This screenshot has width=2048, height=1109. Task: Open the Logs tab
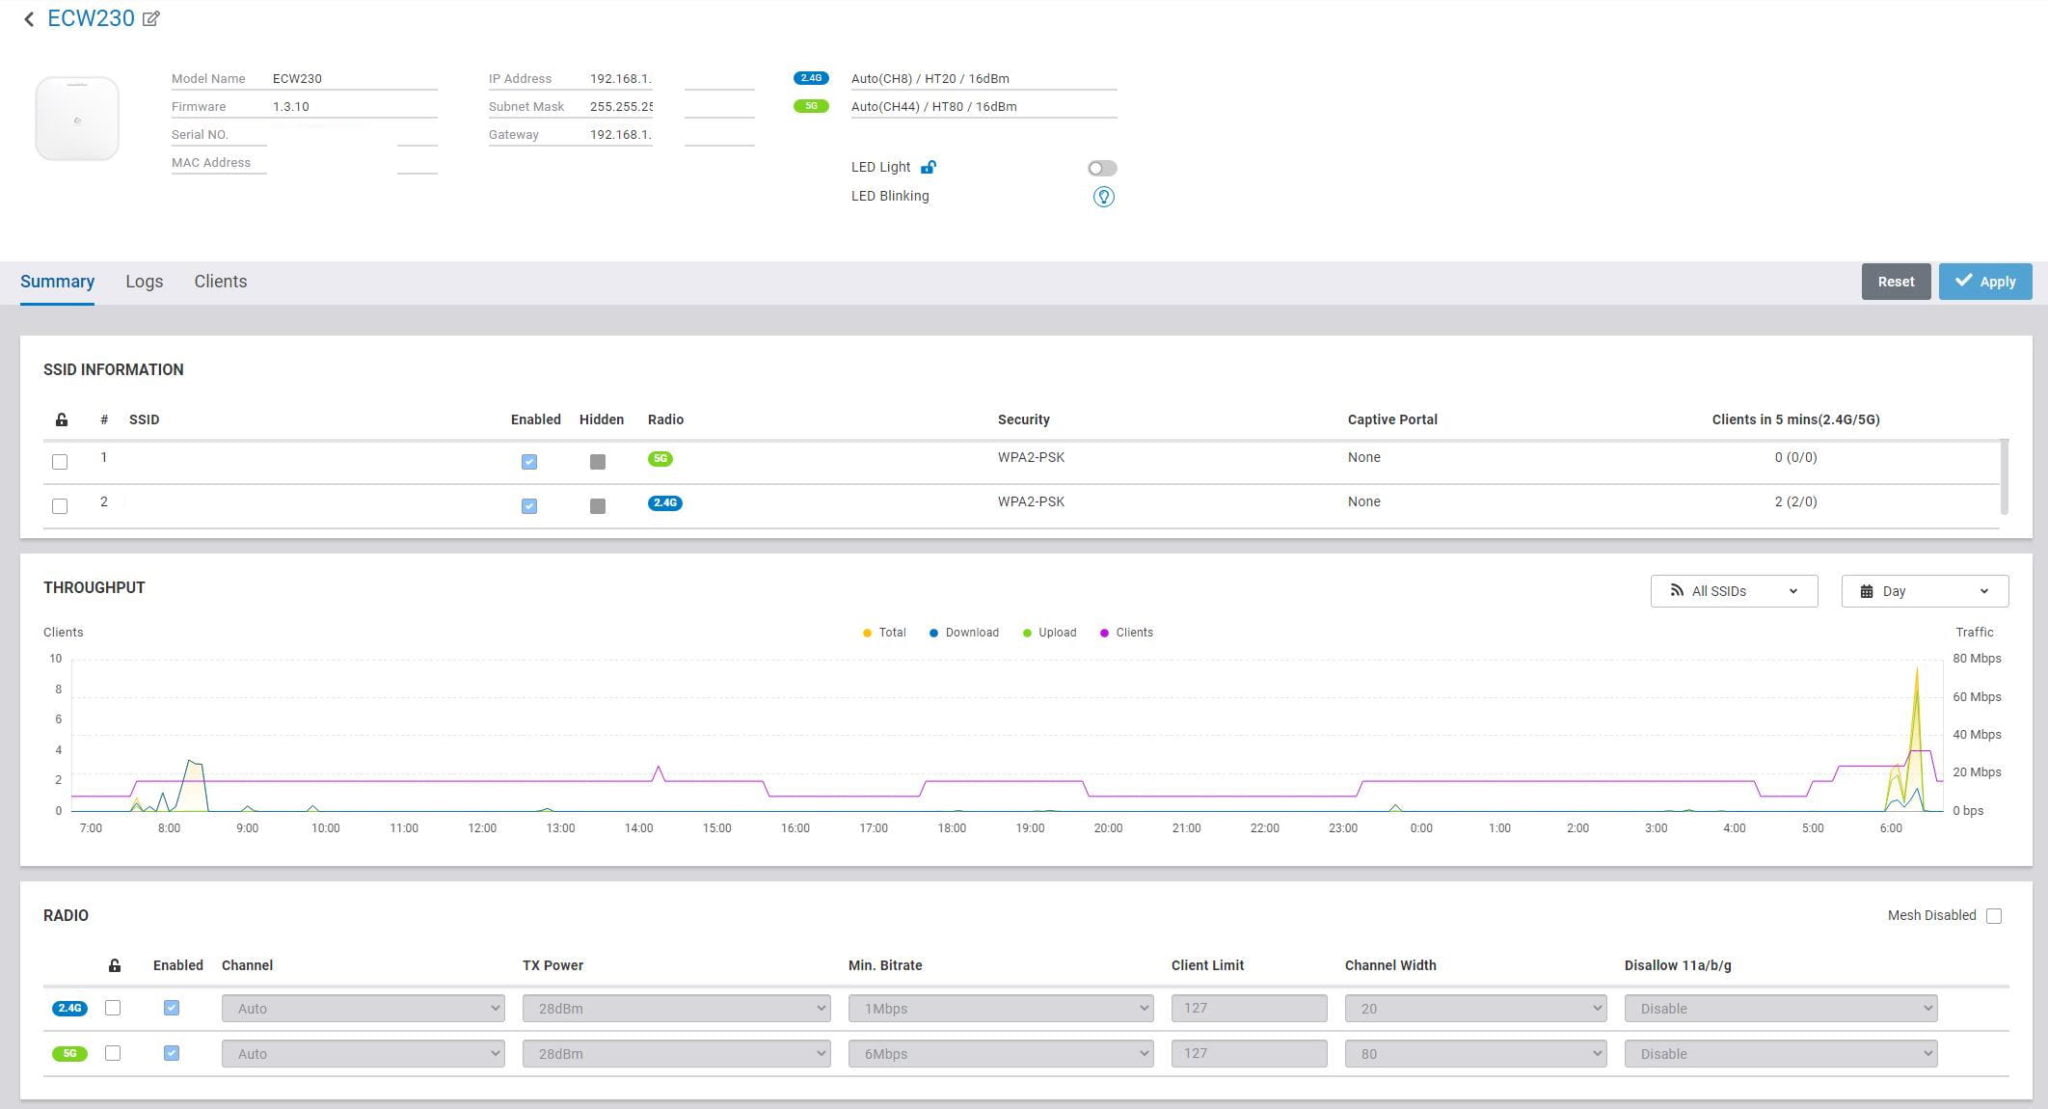coord(144,281)
